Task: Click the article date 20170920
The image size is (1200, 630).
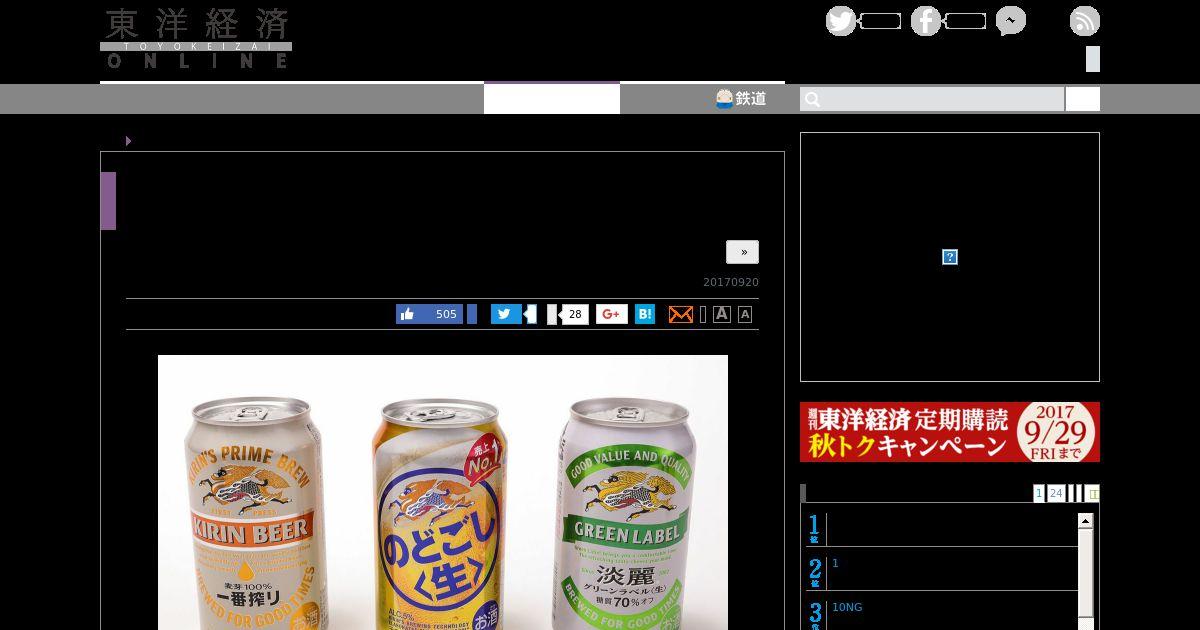Action: click(x=731, y=283)
